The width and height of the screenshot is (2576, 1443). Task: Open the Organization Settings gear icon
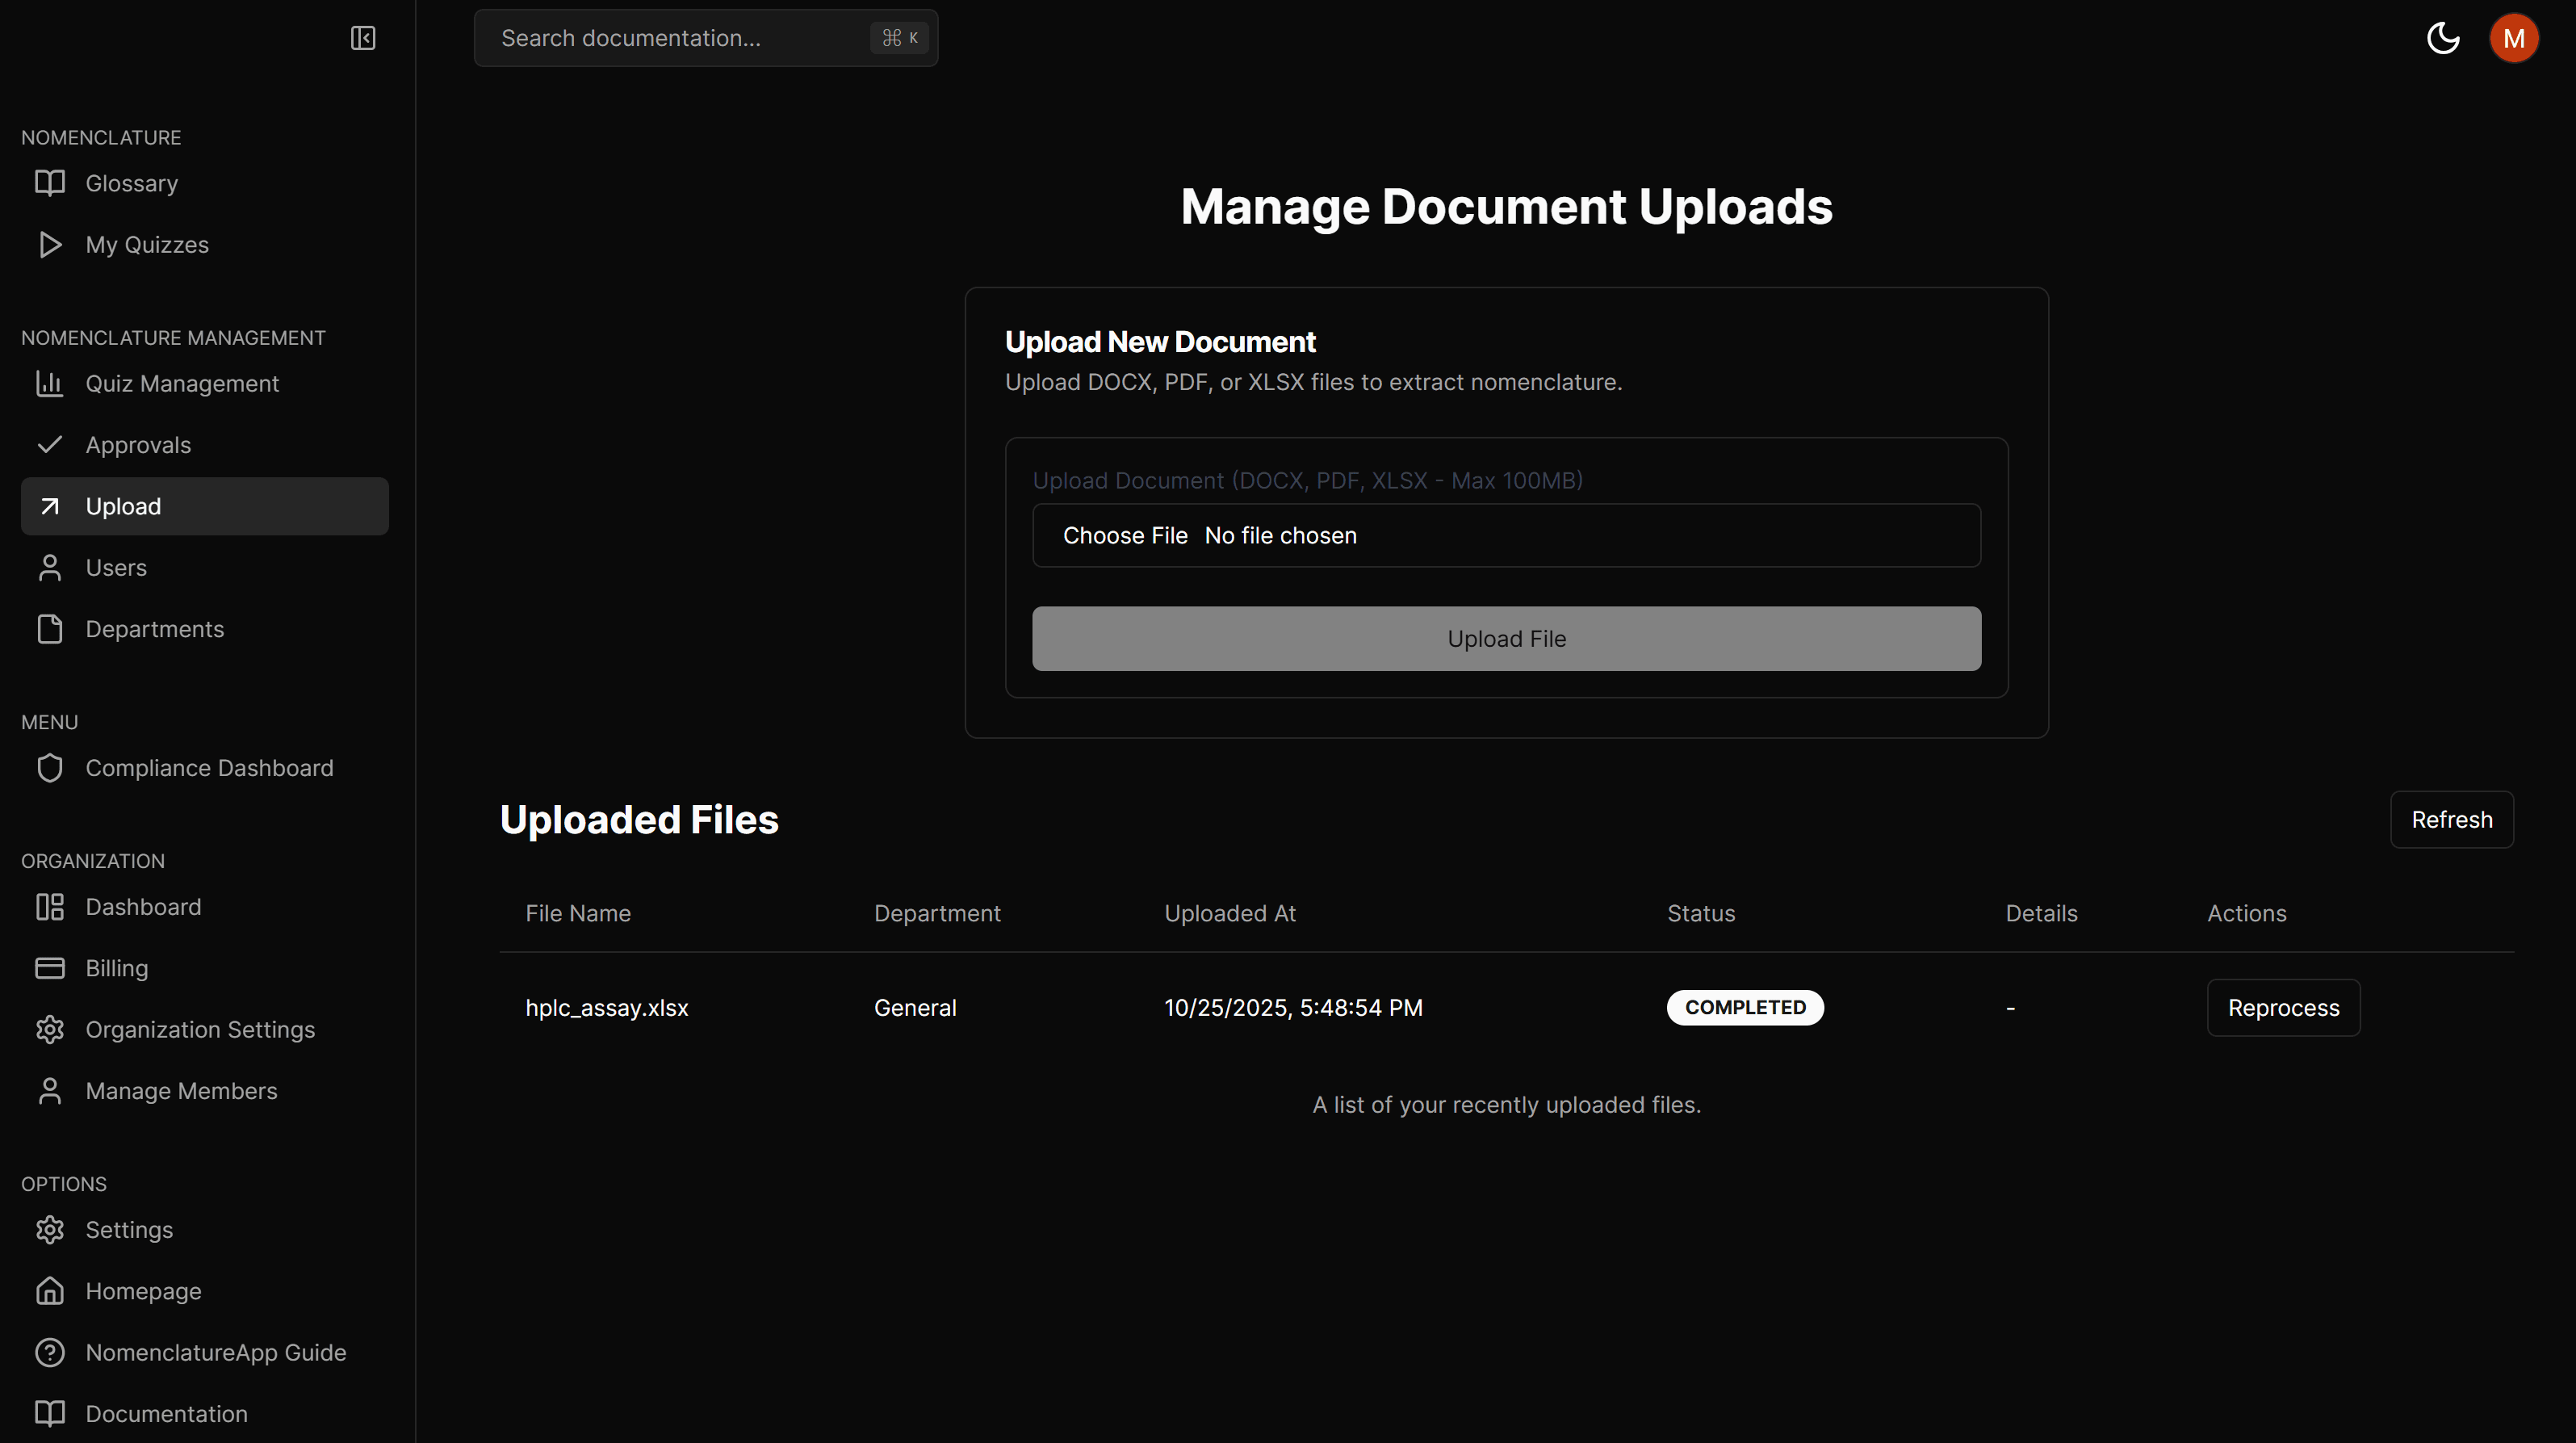50,1029
